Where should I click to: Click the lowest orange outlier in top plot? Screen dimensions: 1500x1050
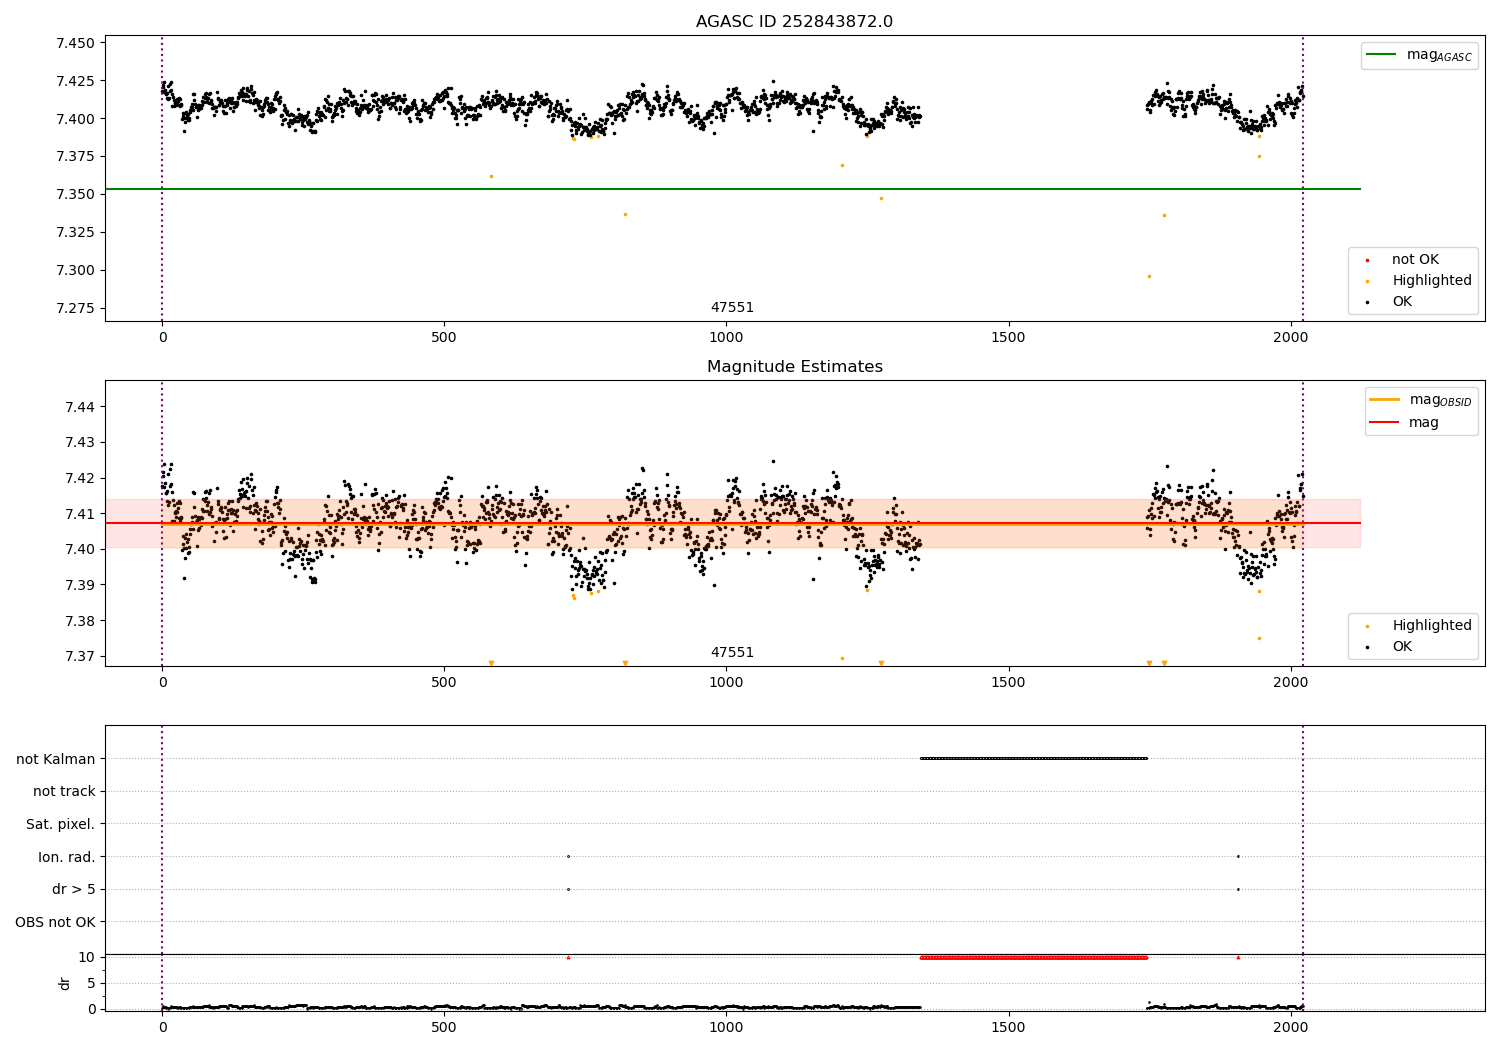pyautogui.click(x=1149, y=276)
